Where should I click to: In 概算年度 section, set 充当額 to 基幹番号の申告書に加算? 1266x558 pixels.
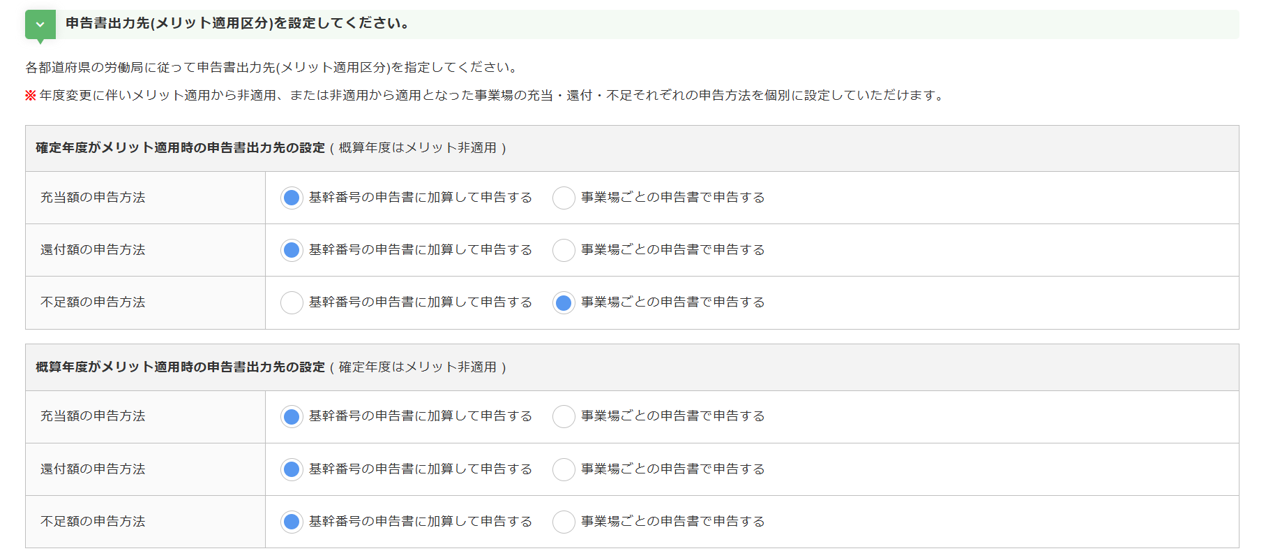(x=291, y=416)
